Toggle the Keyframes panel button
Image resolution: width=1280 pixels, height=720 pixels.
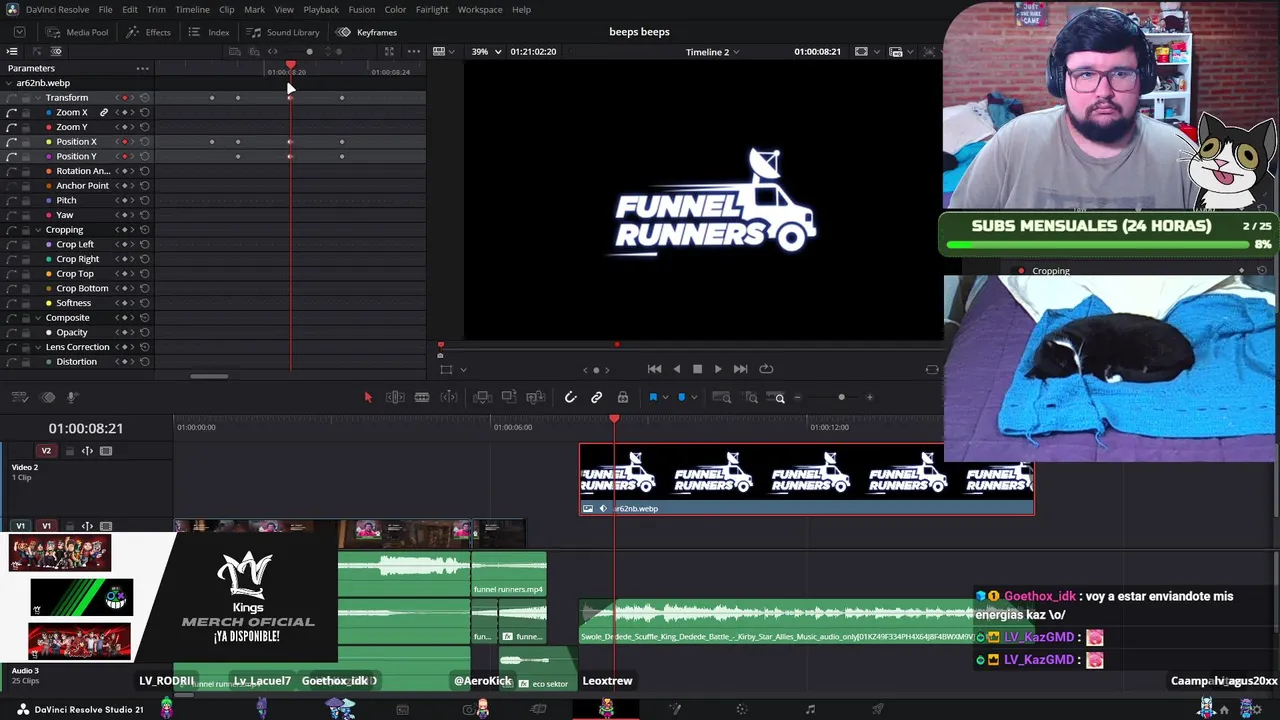367,32
